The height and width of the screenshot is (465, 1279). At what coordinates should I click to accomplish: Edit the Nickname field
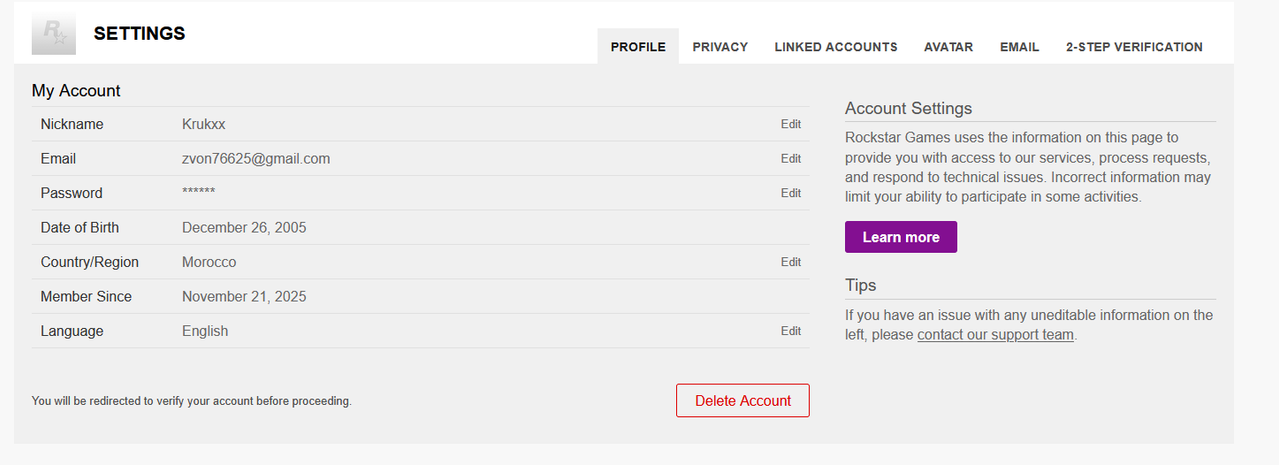(x=791, y=124)
